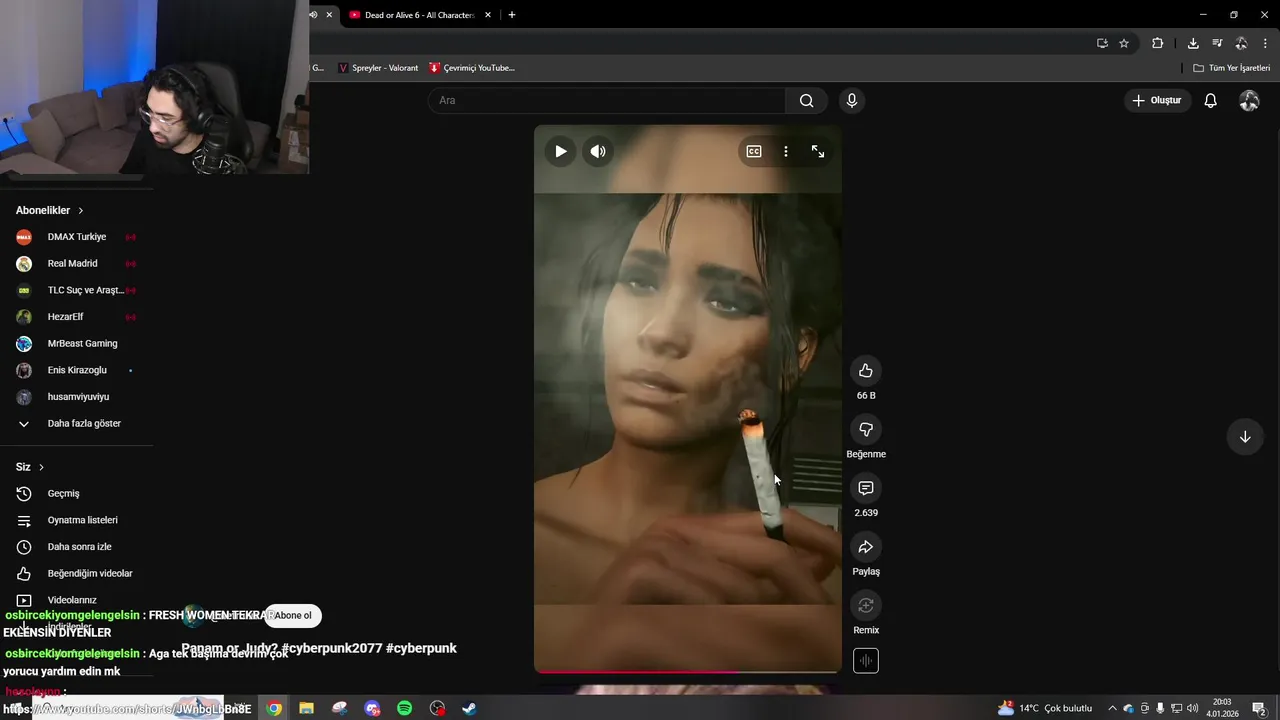Open Chrome downloads
Screen dimensions: 1280x720
[x=1193, y=43]
